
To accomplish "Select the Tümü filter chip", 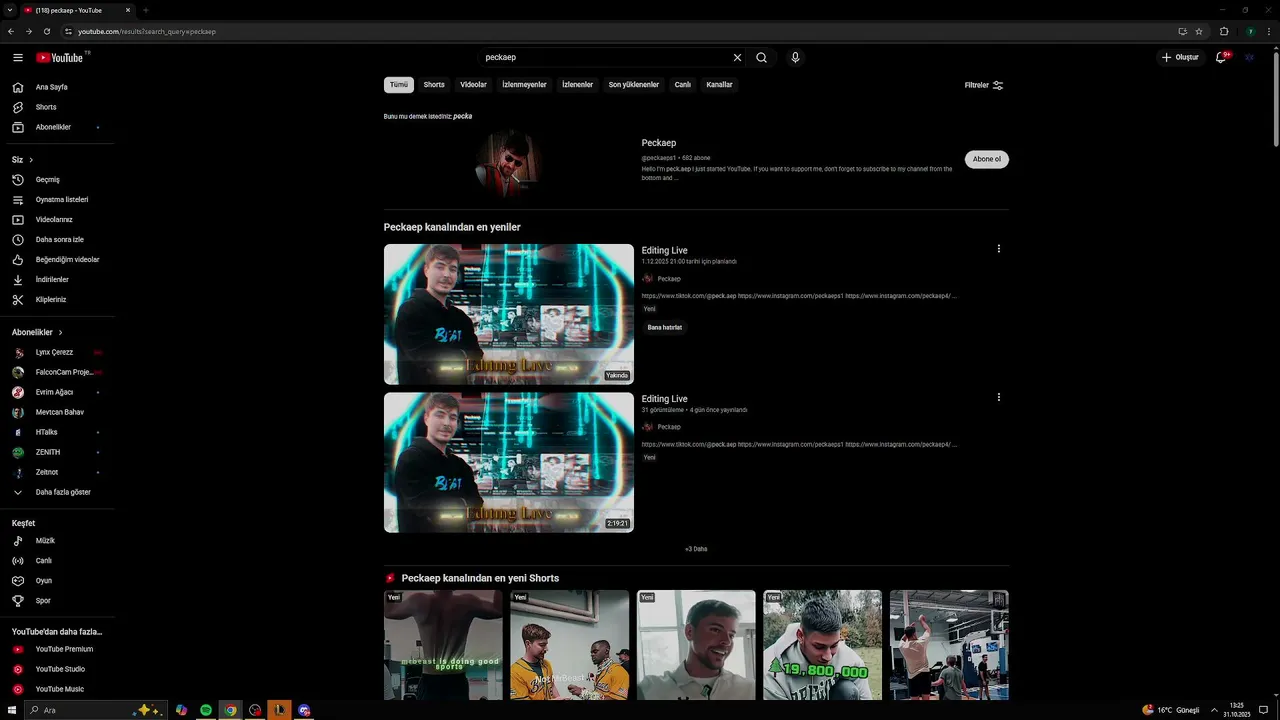I will pyautogui.click(x=399, y=85).
